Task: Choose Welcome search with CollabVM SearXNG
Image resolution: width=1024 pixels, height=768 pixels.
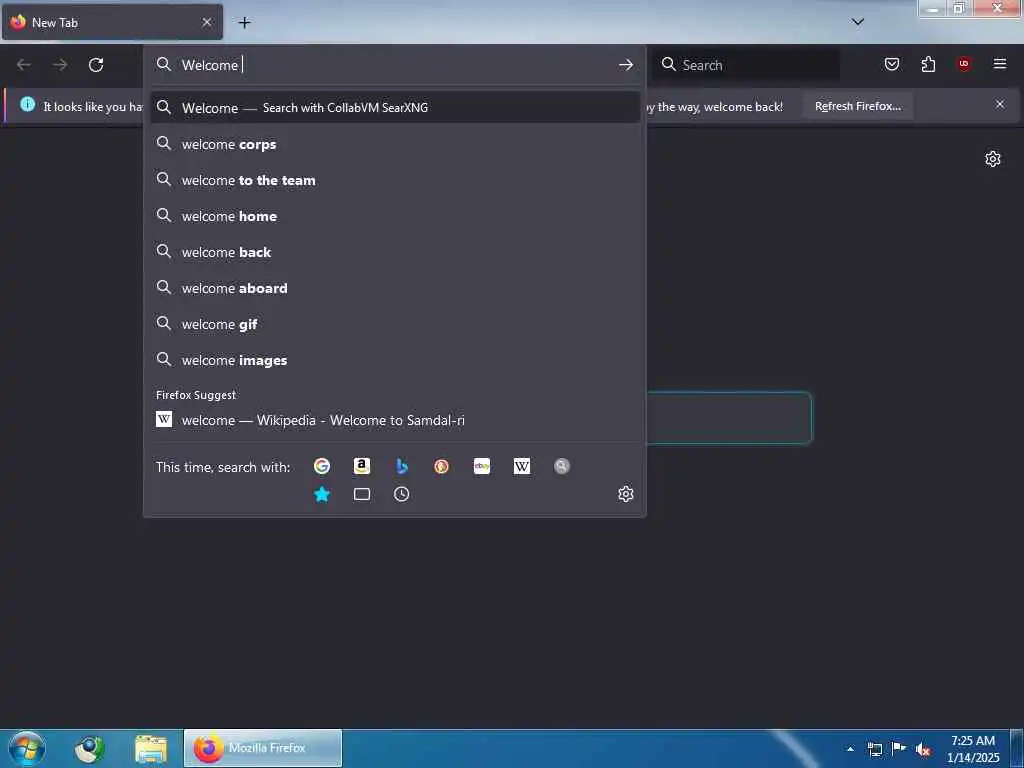Action: pyautogui.click(x=394, y=108)
